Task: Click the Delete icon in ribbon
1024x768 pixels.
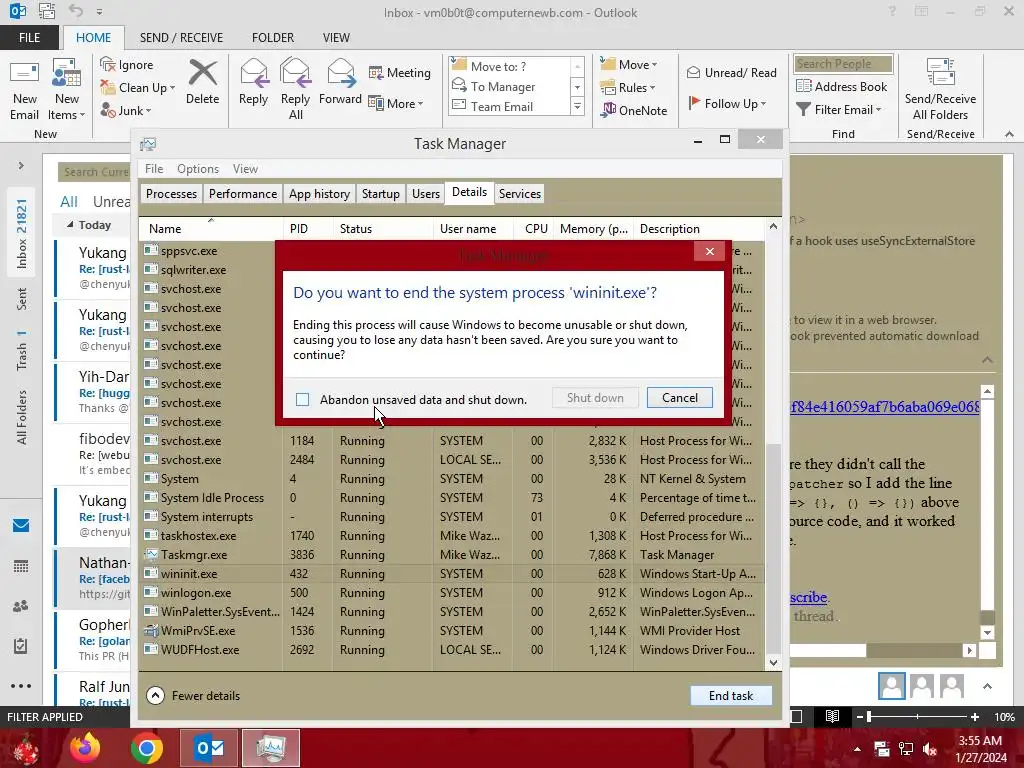Action: 202,82
